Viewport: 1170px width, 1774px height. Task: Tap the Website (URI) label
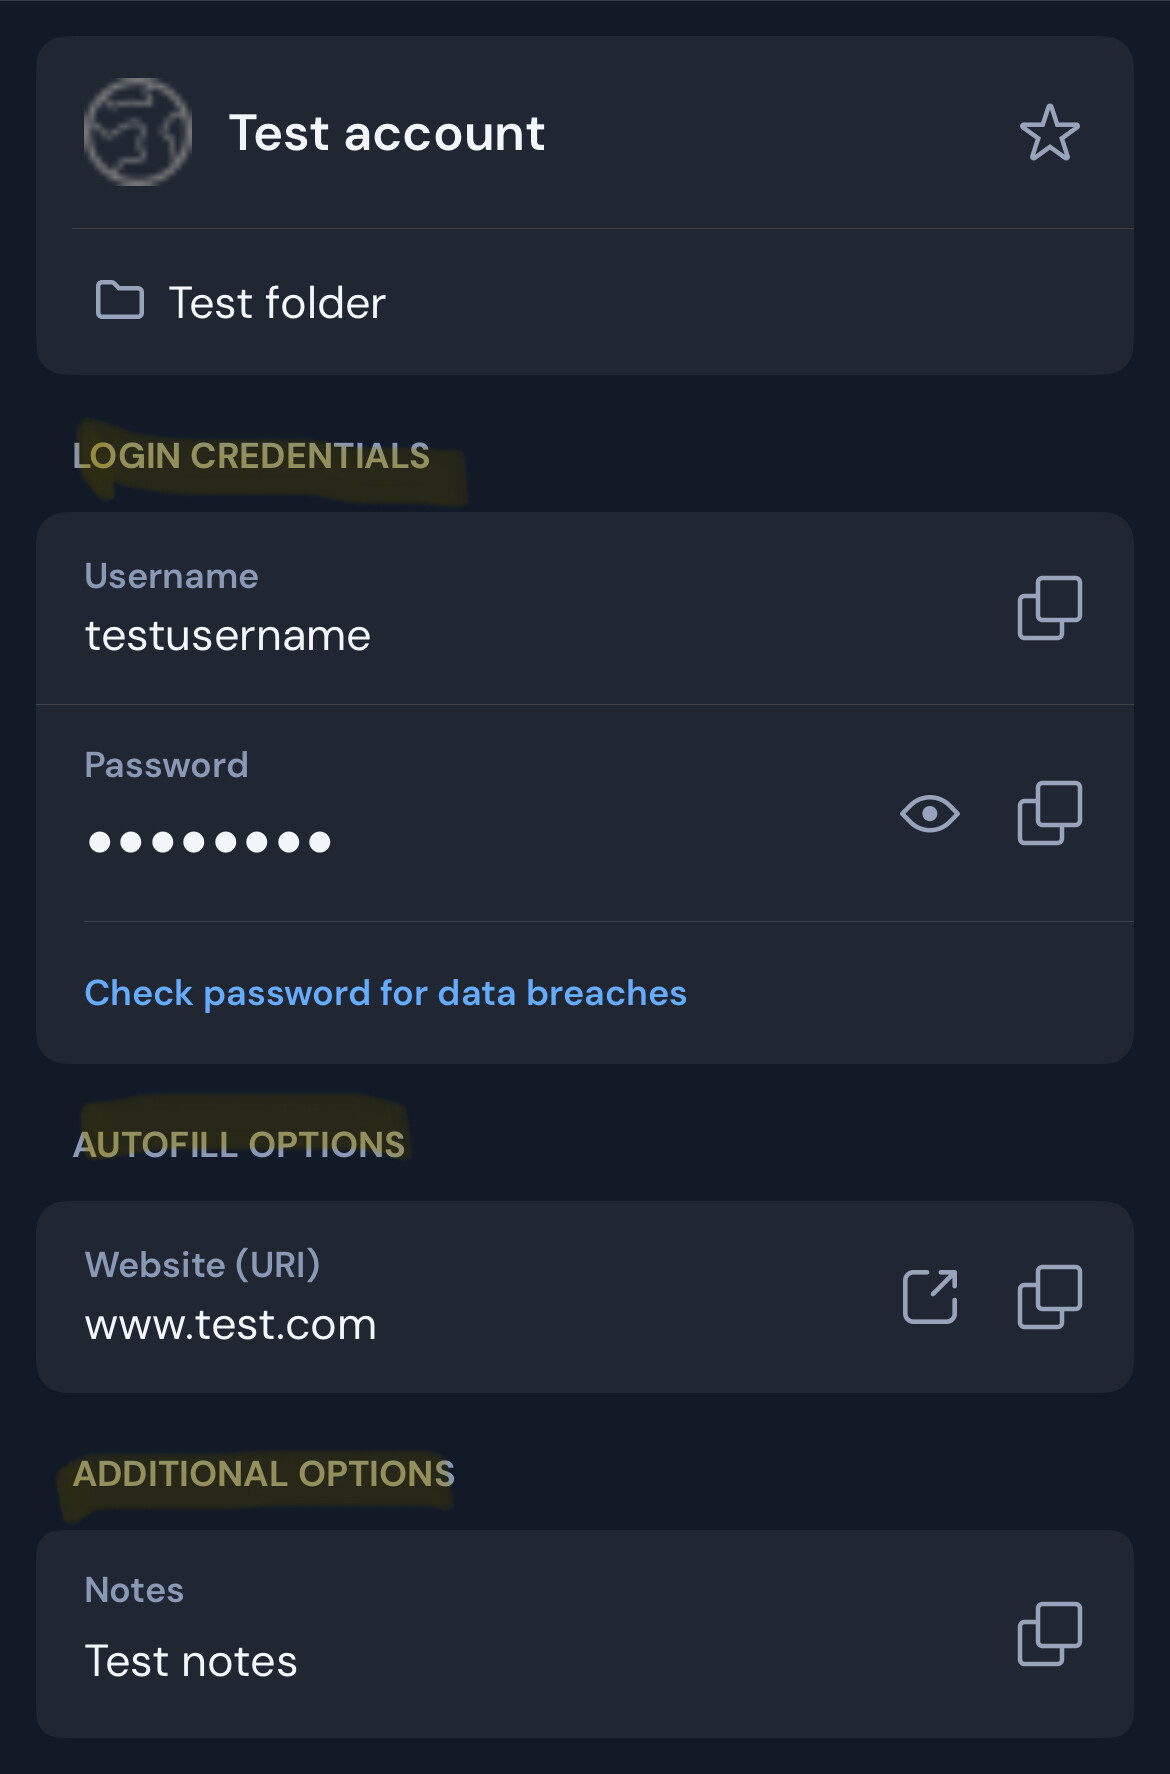(202, 1265)
